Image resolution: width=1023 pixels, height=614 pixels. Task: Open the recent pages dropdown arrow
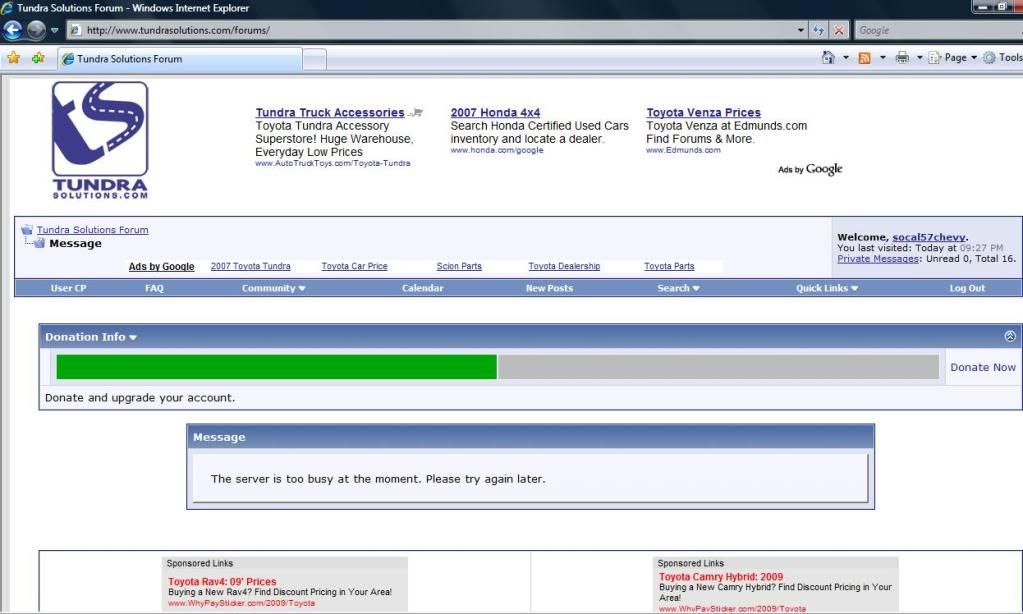(x=55, y=30)
